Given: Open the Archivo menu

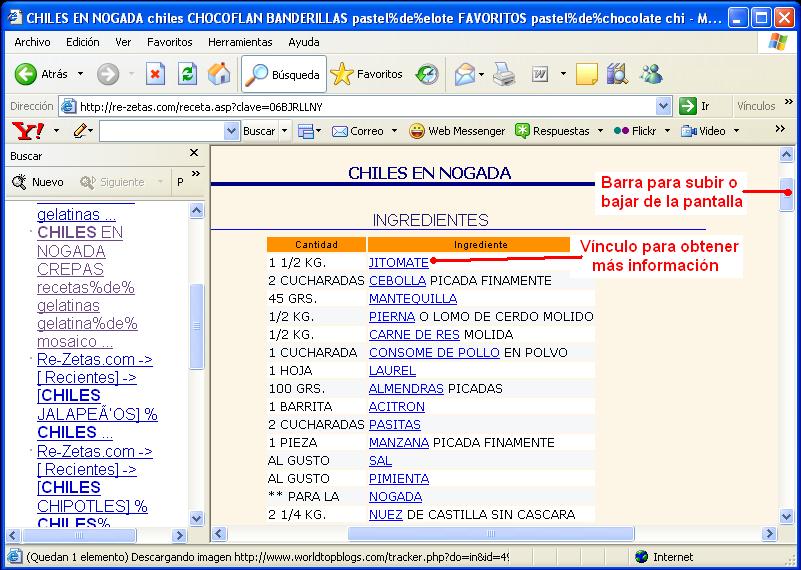Looking at the screenshot, I should (32, 42).
